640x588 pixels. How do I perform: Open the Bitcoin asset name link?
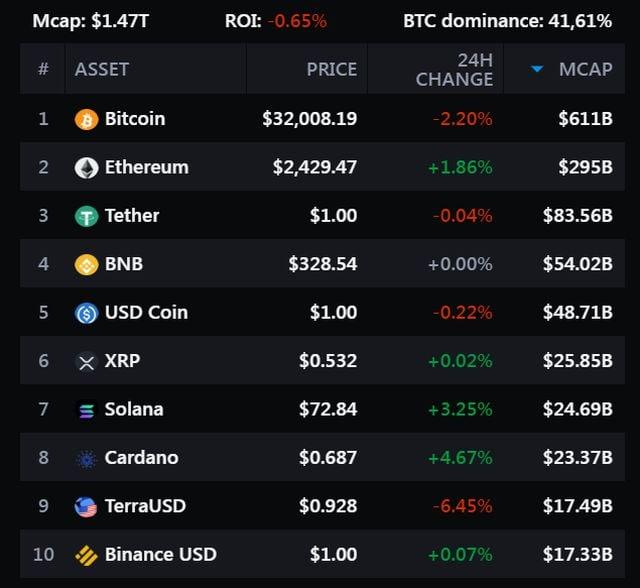tap(135, 119)
